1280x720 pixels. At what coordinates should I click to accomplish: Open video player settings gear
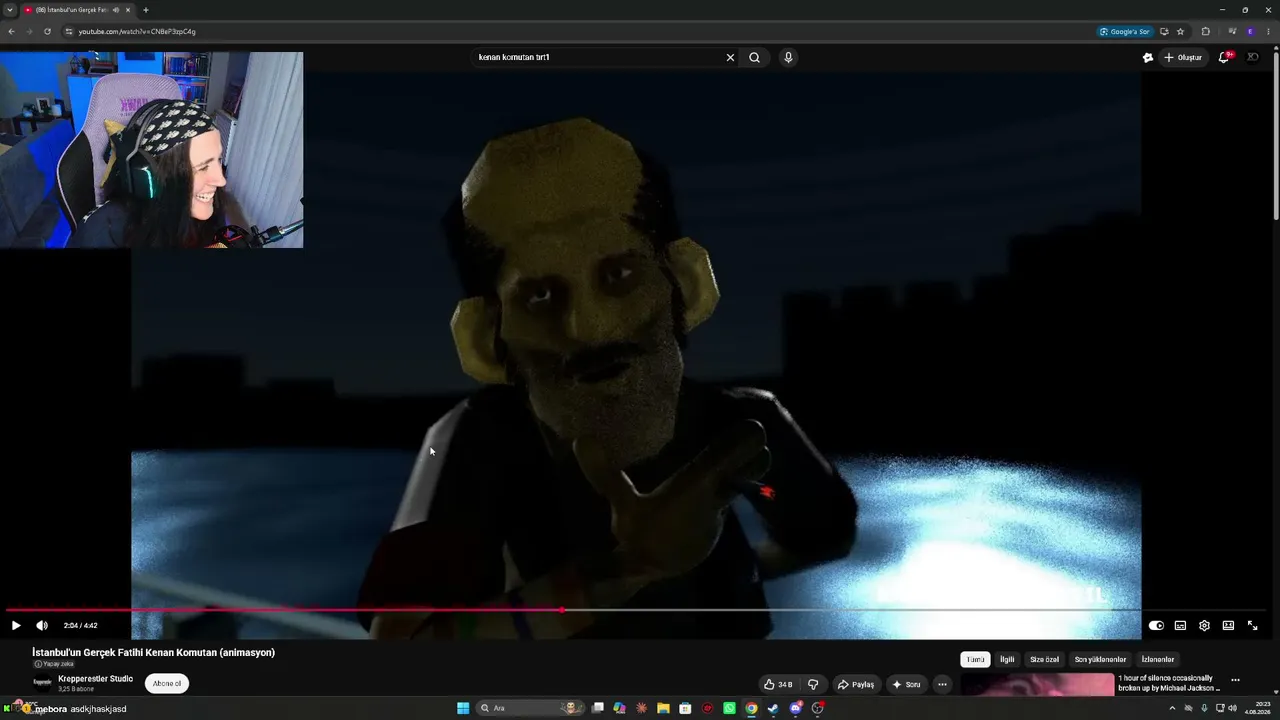[1204, 626]
